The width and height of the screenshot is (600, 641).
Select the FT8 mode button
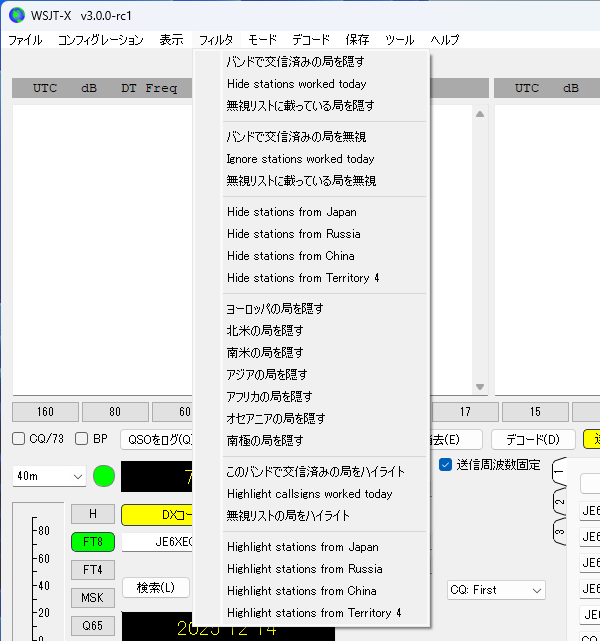pos(93,542)
